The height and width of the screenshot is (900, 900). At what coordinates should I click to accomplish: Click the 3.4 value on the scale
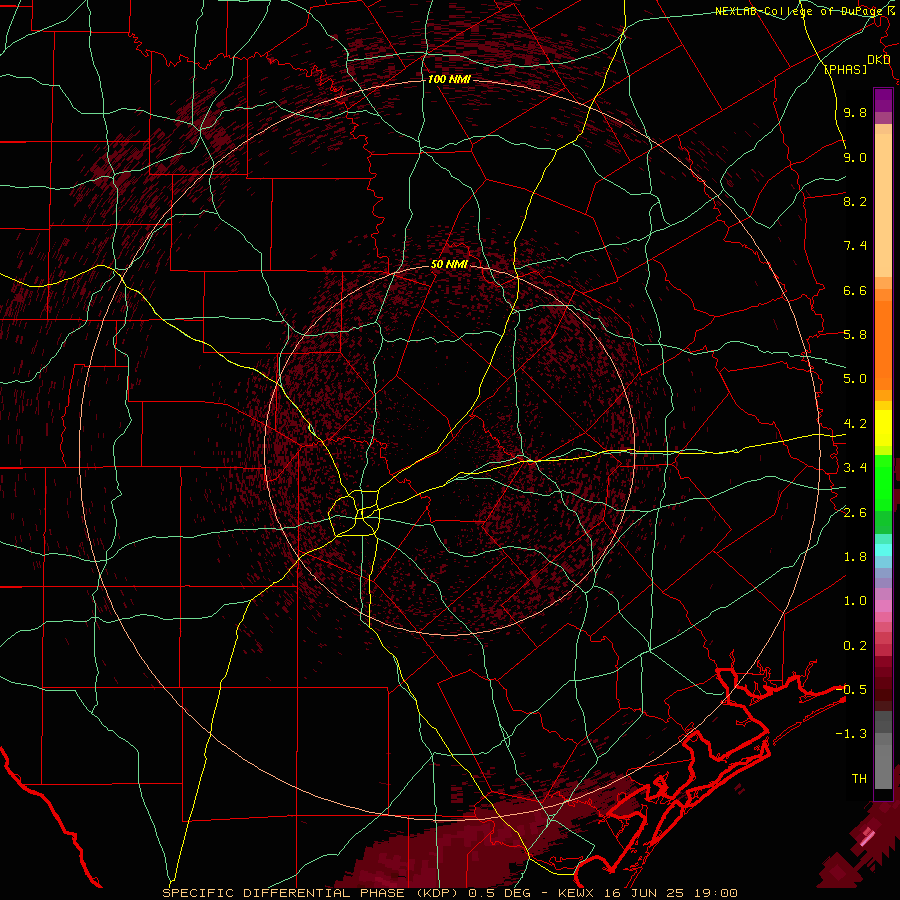(855, 468)
